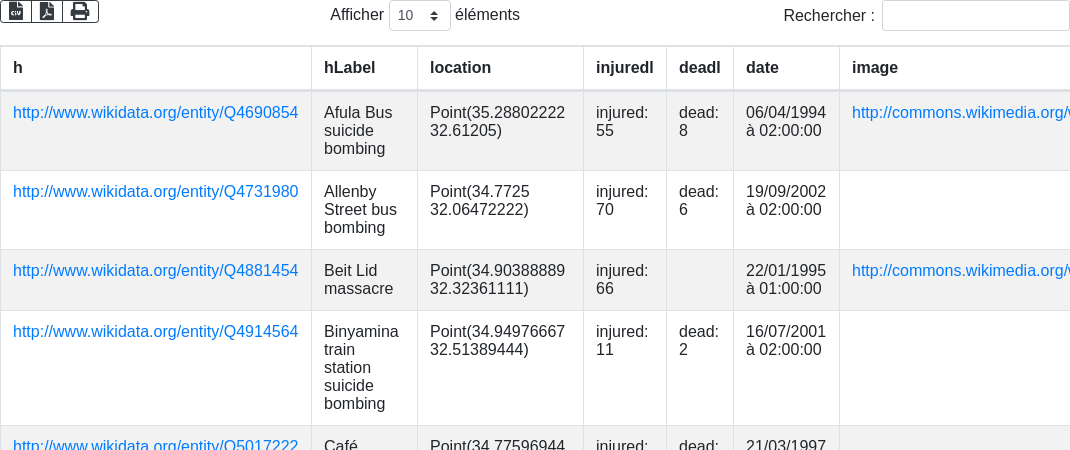Sort by the injuredl column header
Viewport: 1070px width, 450px height.
click(x=624, y=68)
